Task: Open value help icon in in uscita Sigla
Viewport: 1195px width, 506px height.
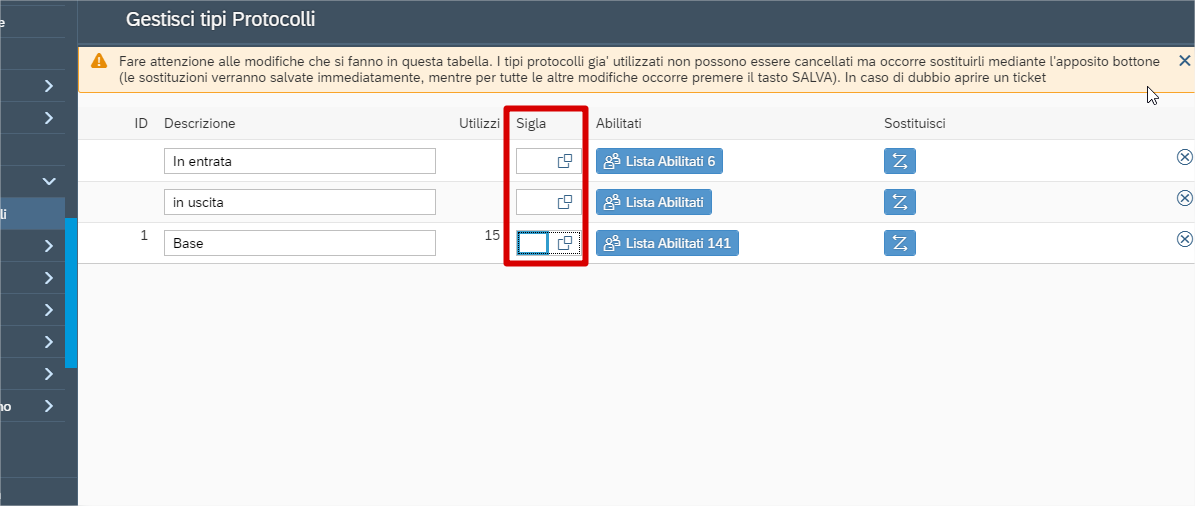Action: coord(565,202)
